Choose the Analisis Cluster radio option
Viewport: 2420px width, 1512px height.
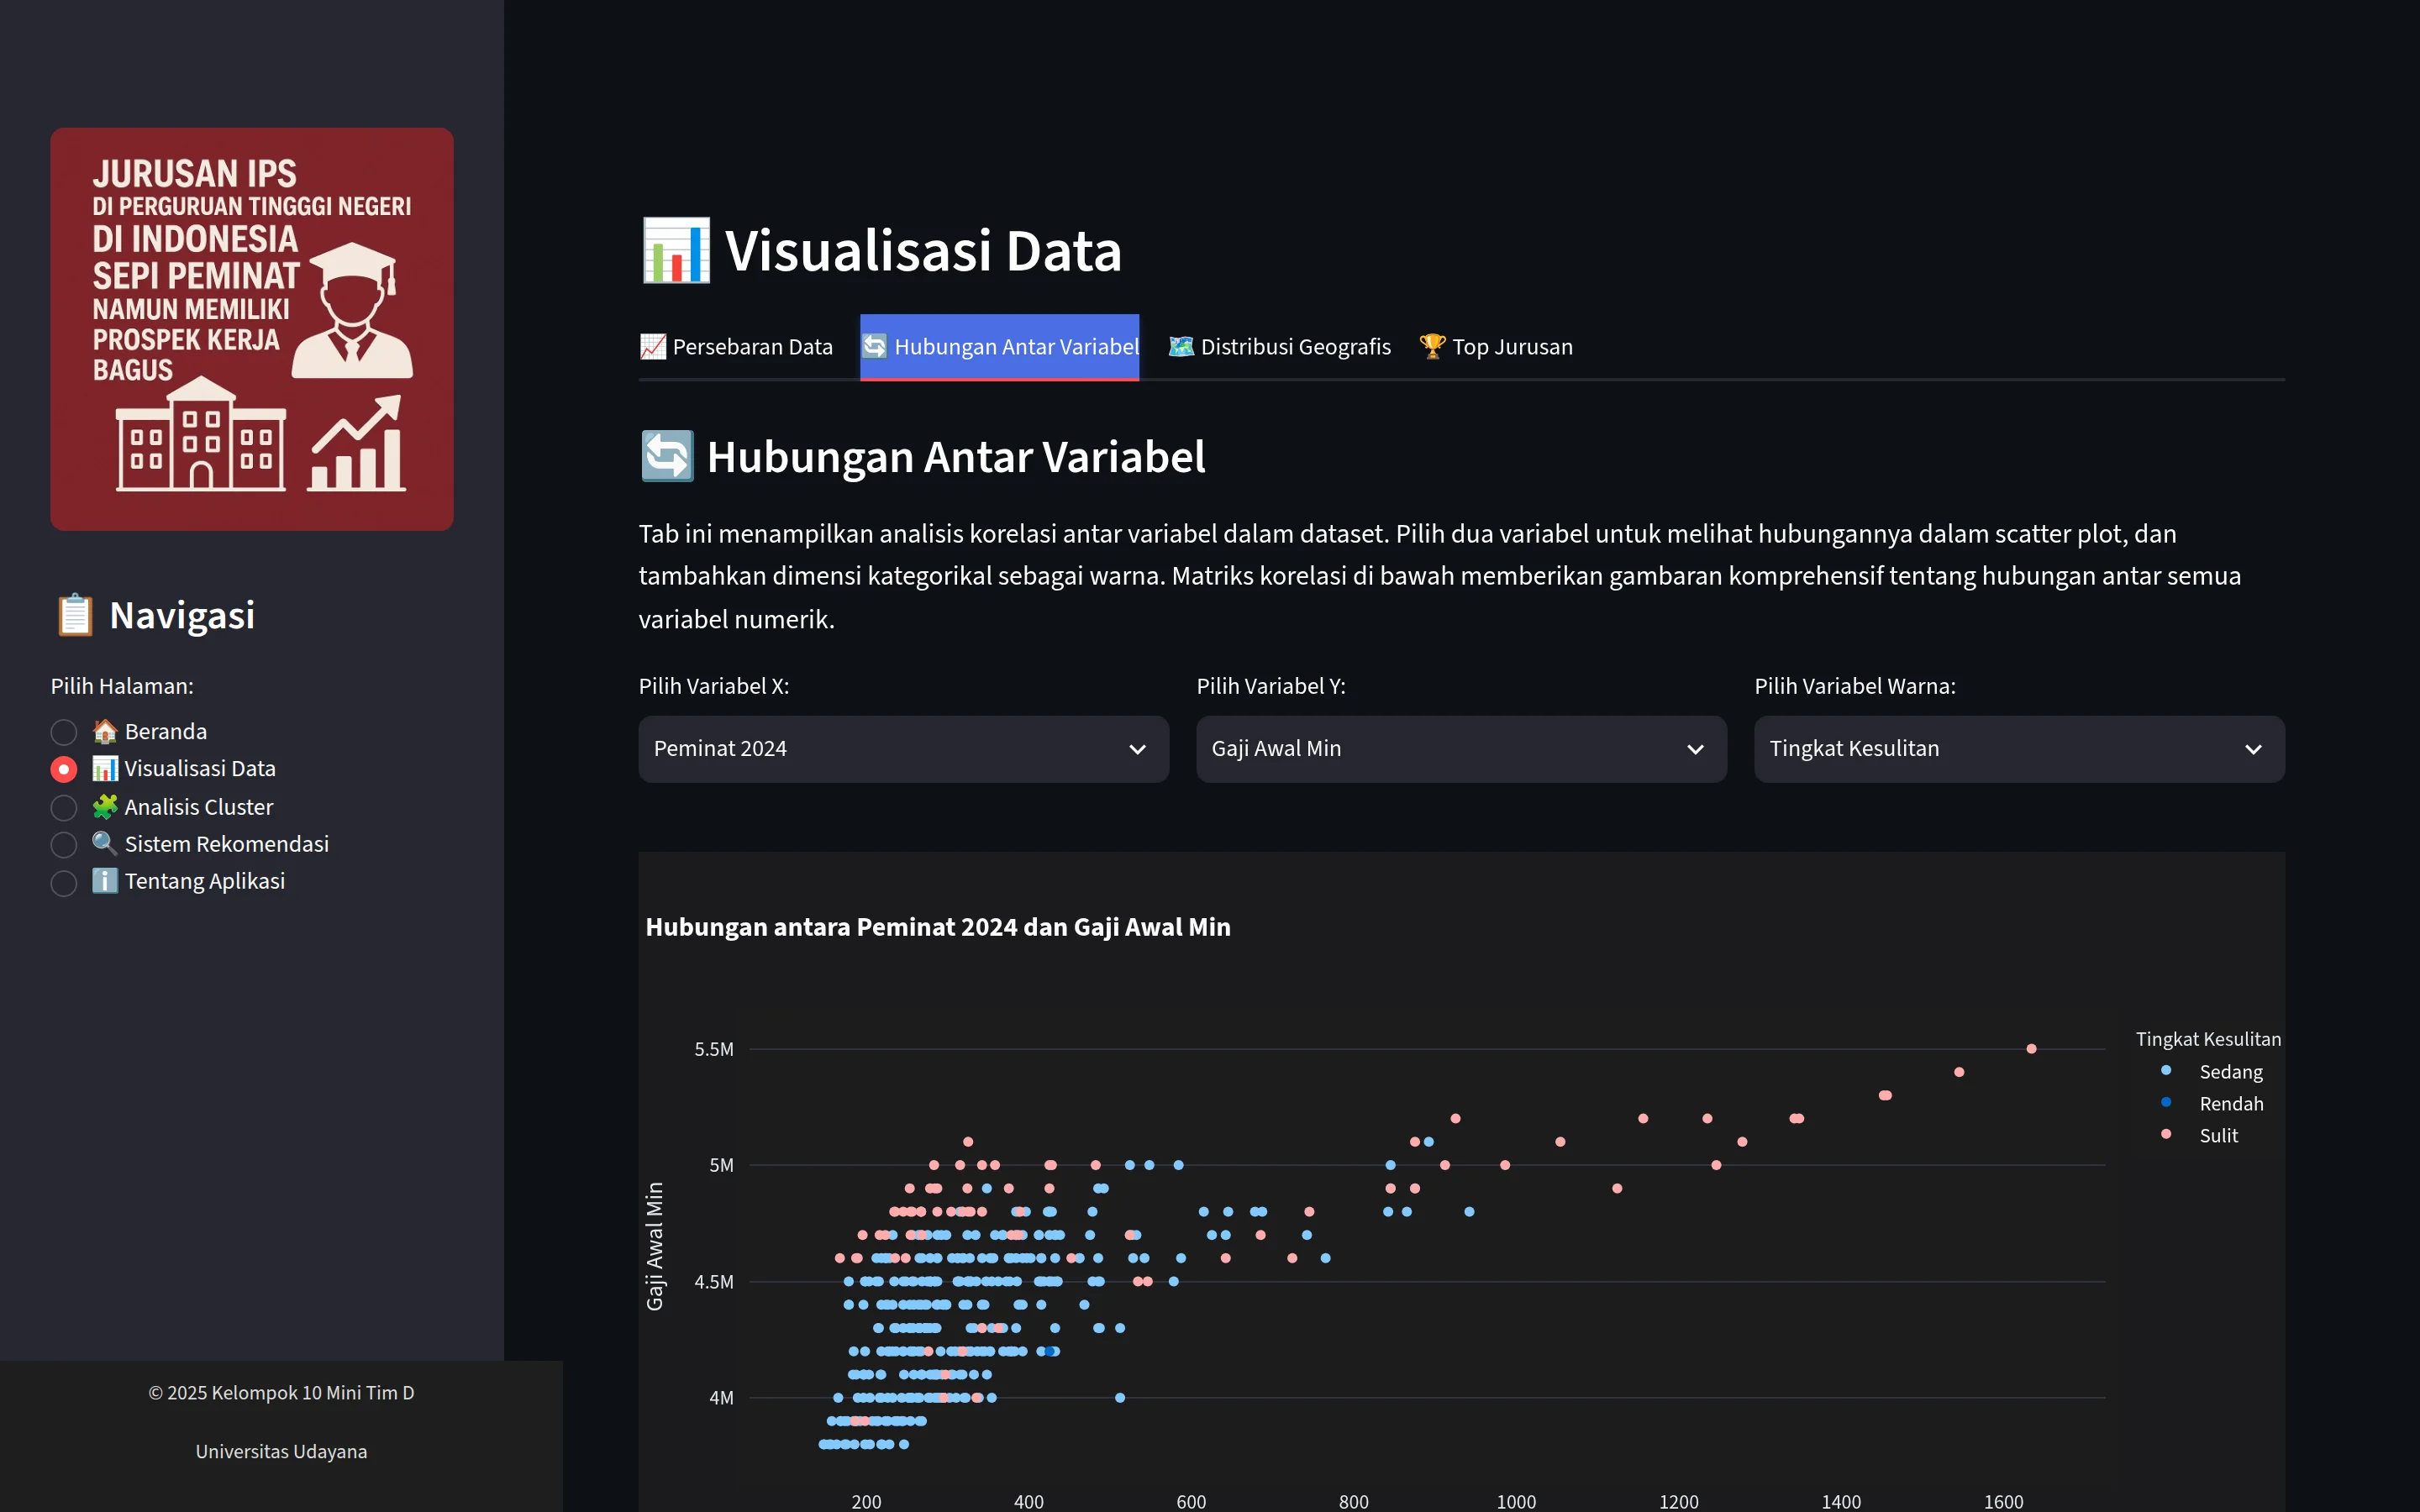[64, 807]
